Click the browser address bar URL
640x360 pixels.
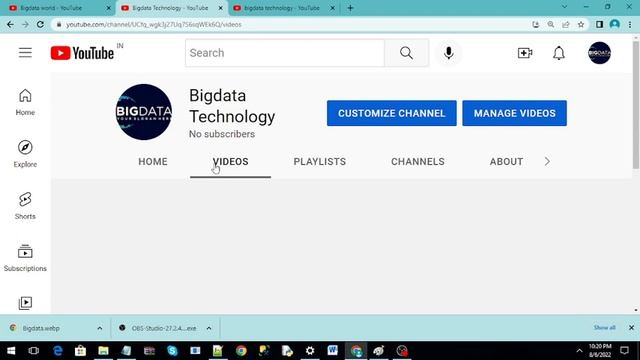coord(153,24)
